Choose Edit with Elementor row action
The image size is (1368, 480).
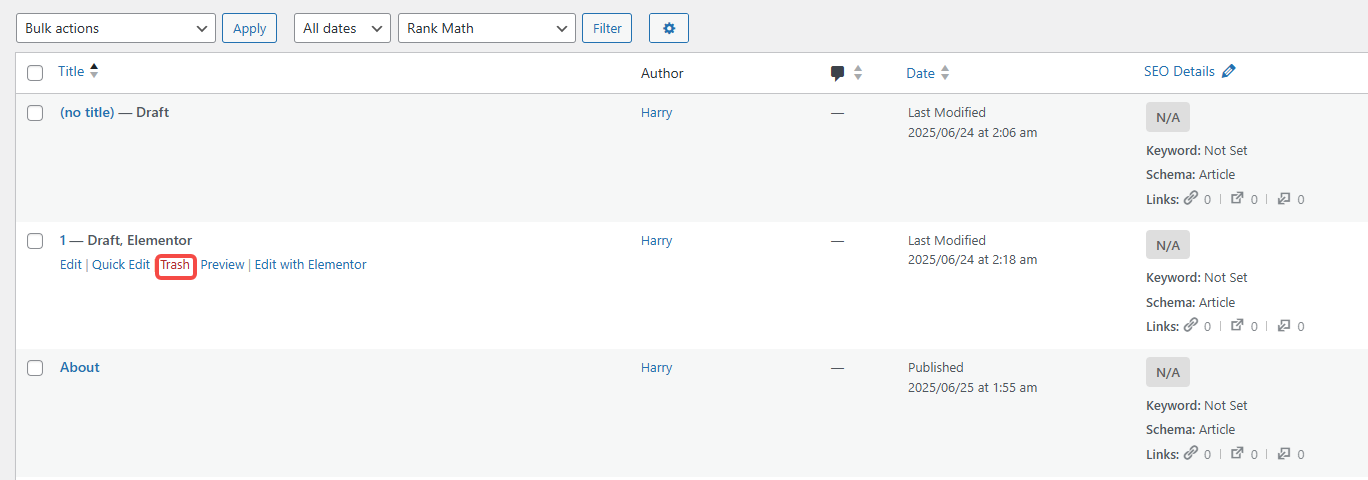(310, 265)
